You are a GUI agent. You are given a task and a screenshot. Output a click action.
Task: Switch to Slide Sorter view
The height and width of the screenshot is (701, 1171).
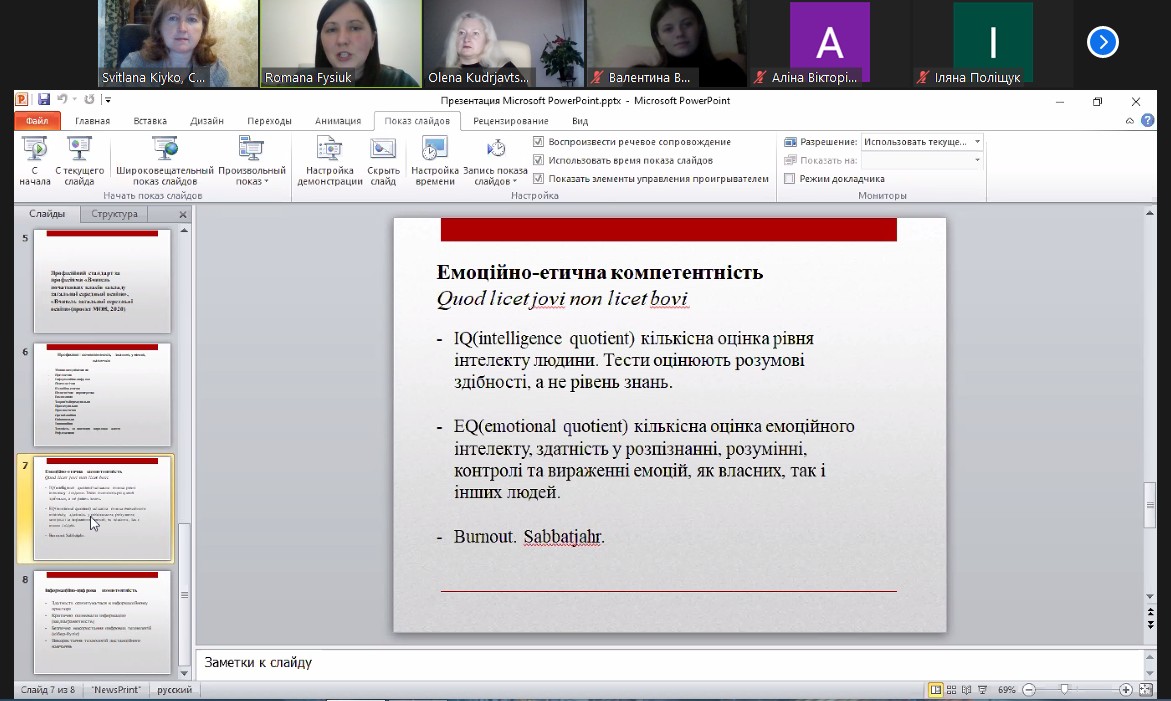951,691
